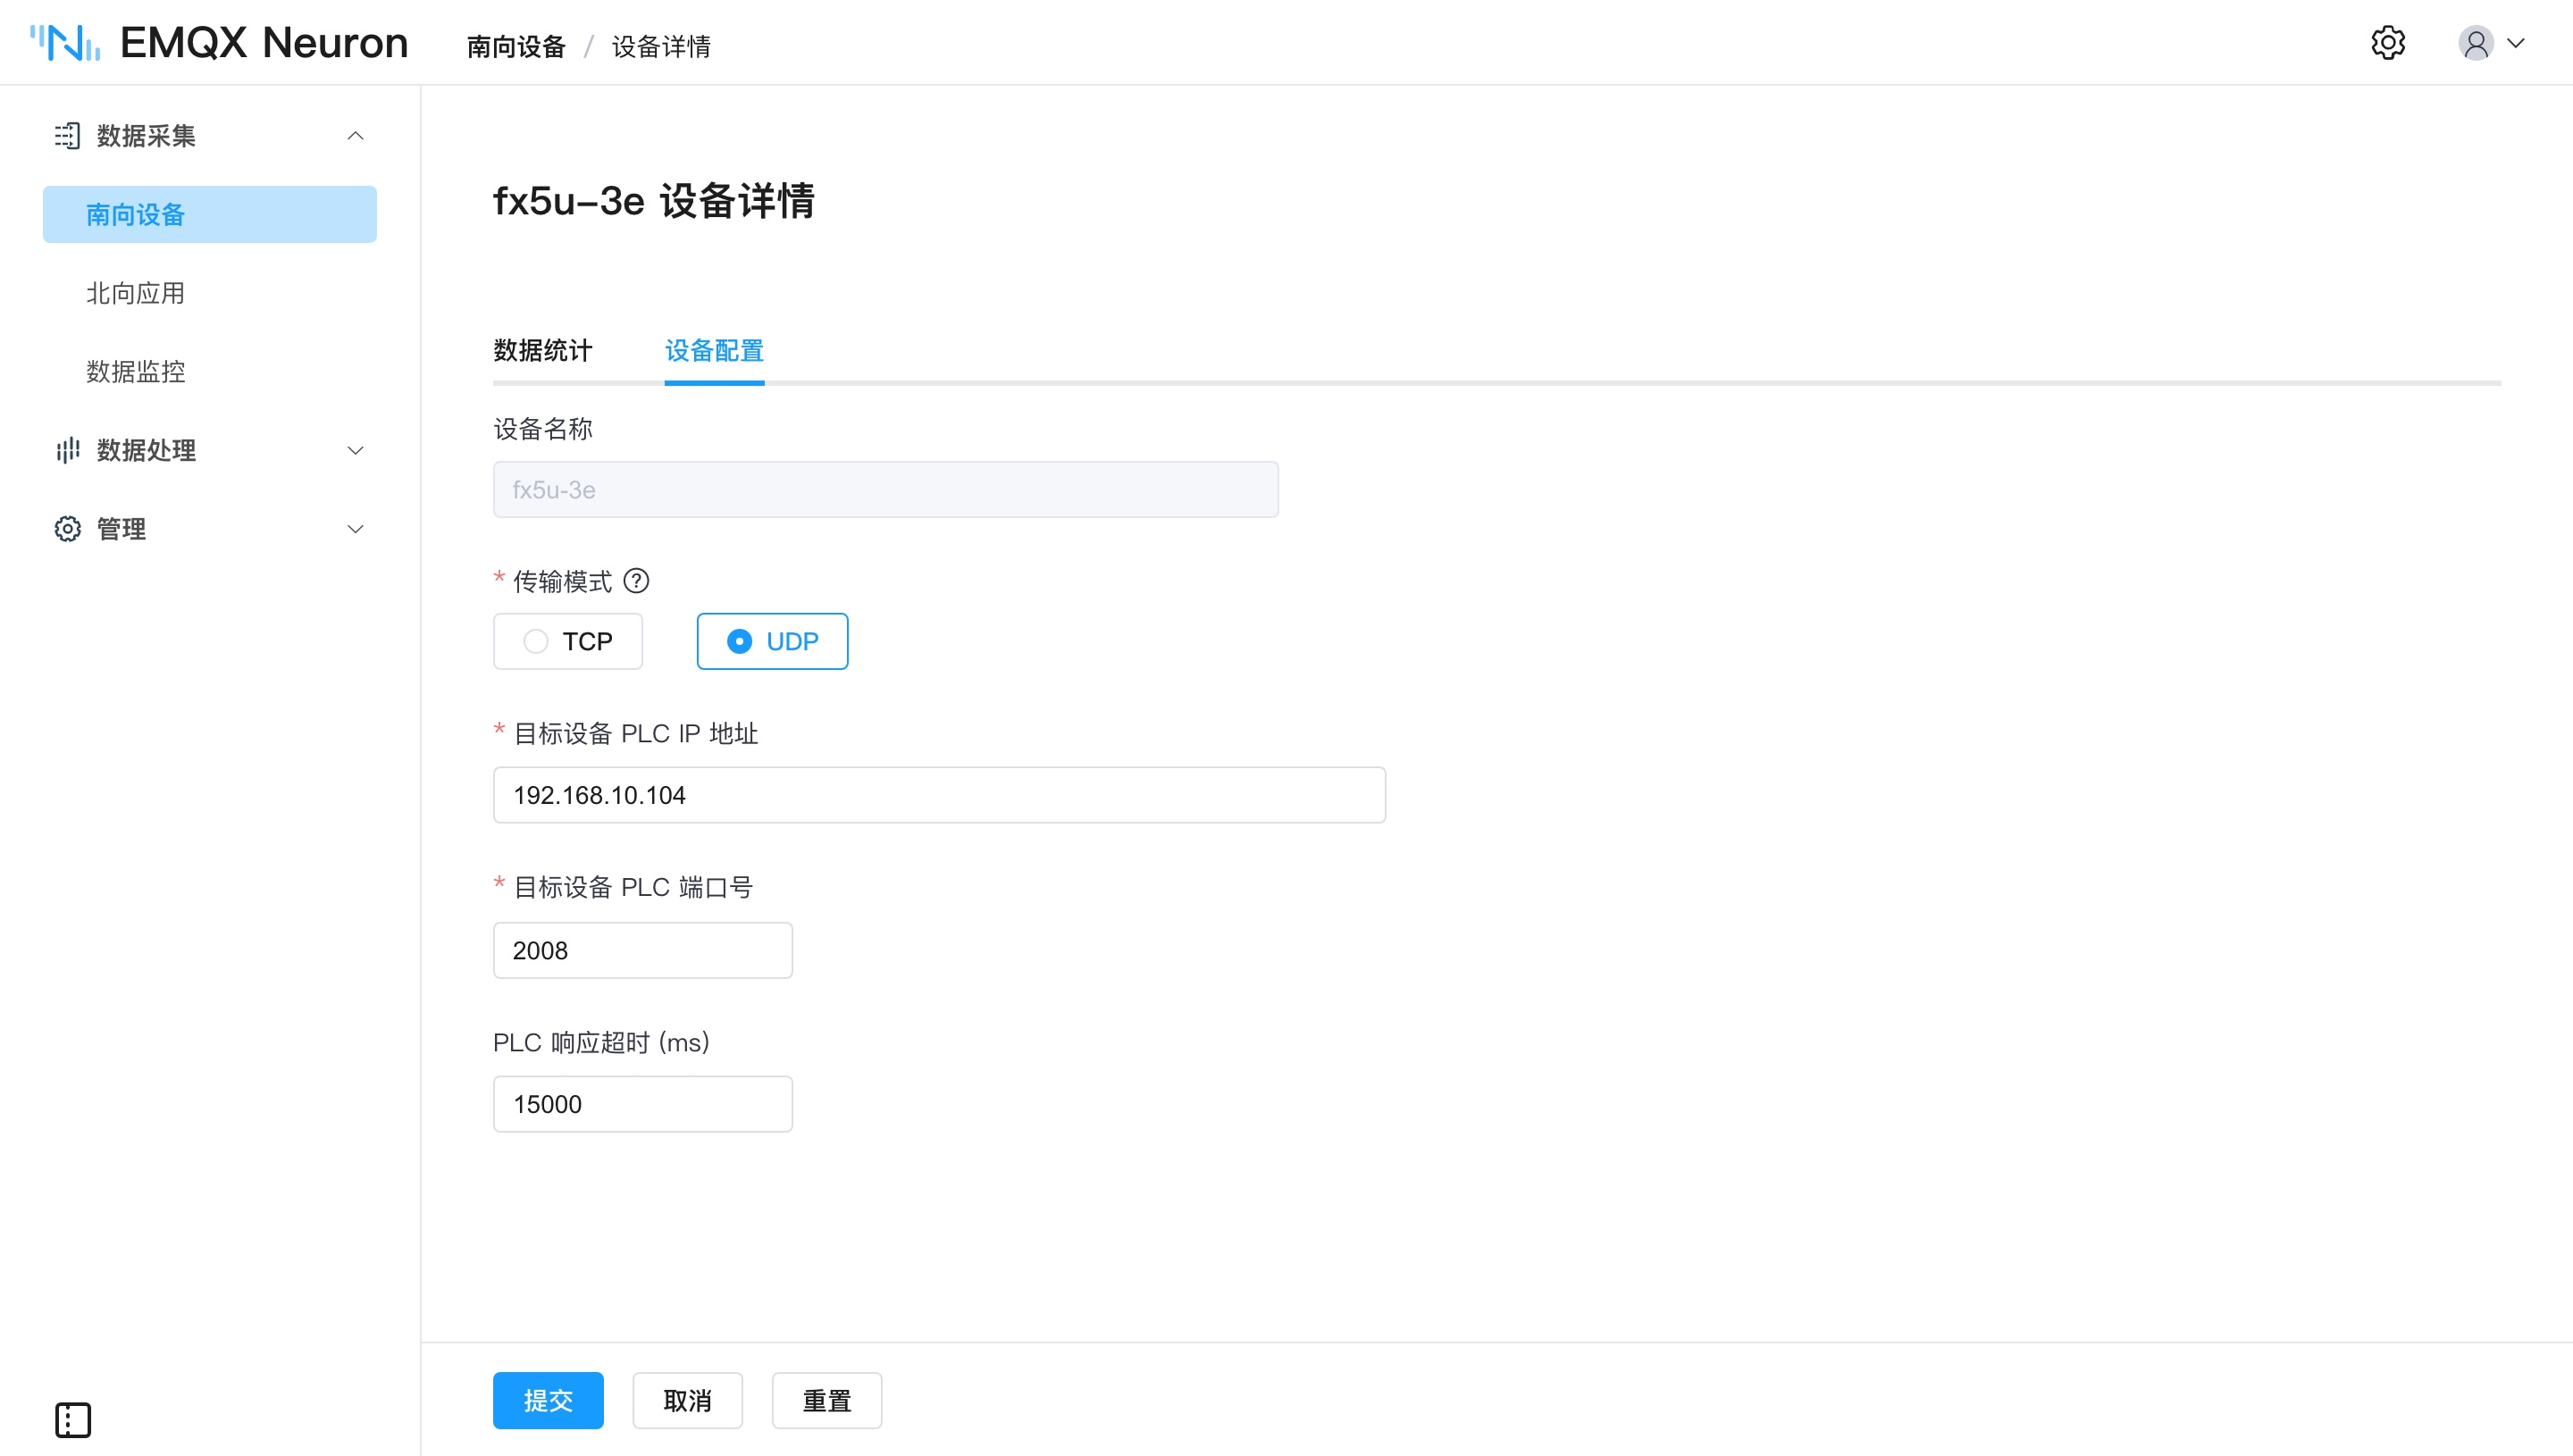Click the EMQX Neuron logo icon
This screenshot has height=1456, width=2573.
point(65,43)
